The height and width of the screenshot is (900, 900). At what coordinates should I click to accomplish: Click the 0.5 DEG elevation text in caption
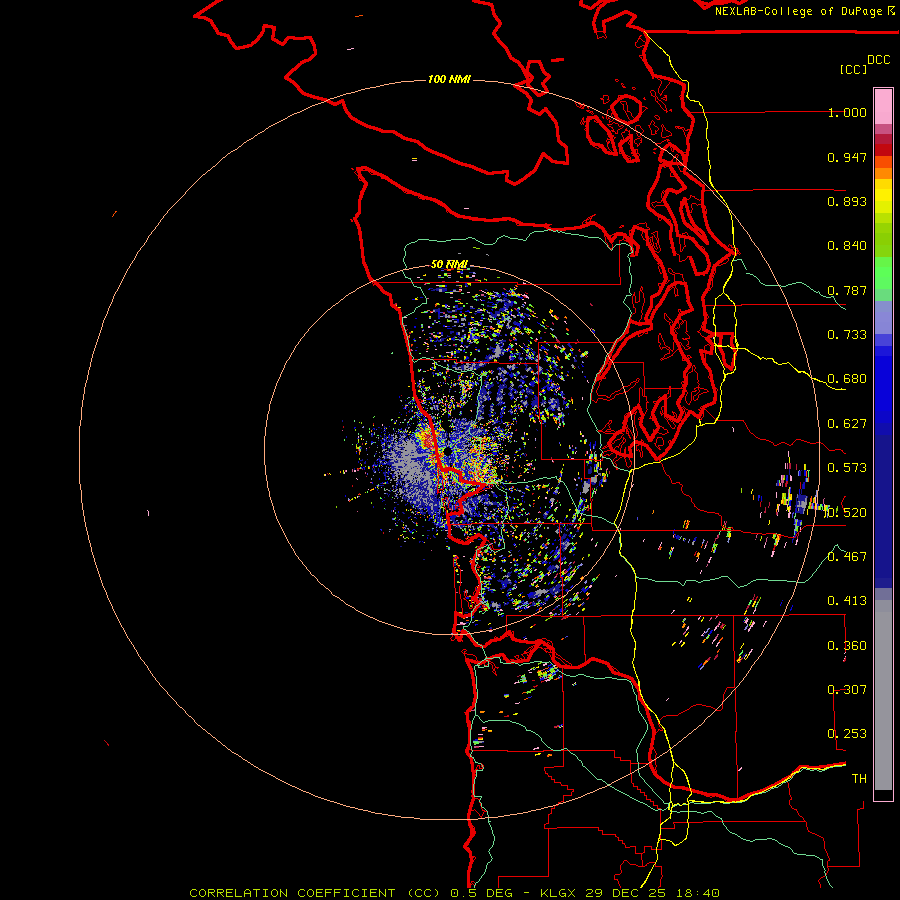(481, 893)
